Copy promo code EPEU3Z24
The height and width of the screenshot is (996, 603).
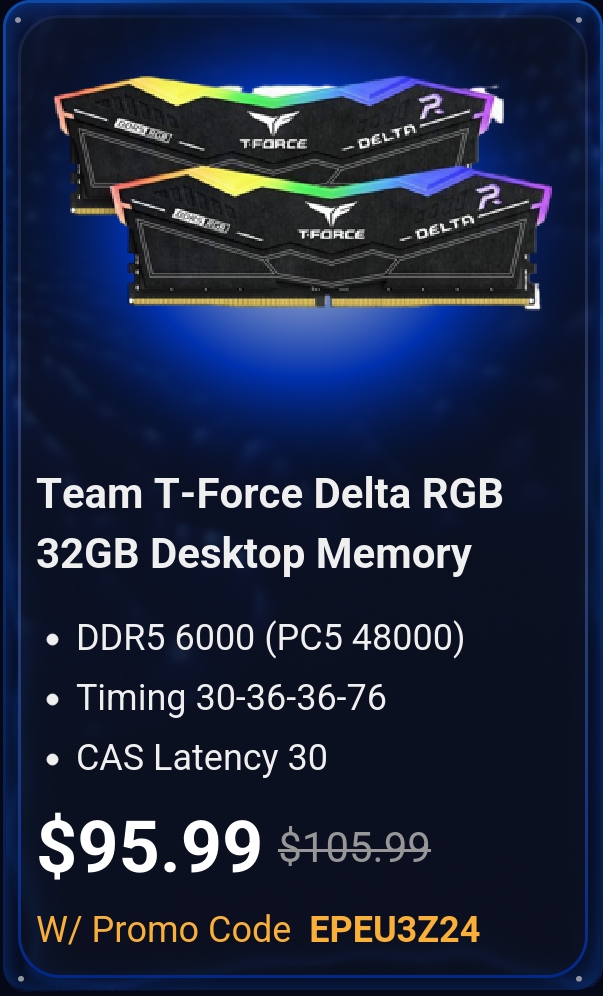395,930
